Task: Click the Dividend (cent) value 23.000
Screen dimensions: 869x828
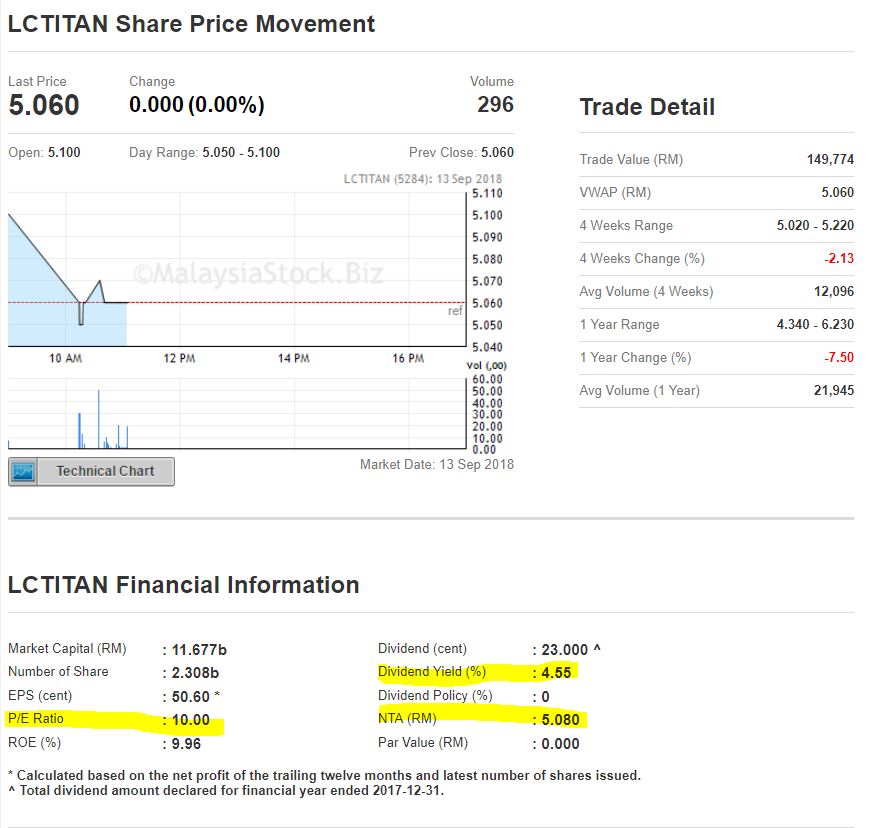Action: [564, 650]
